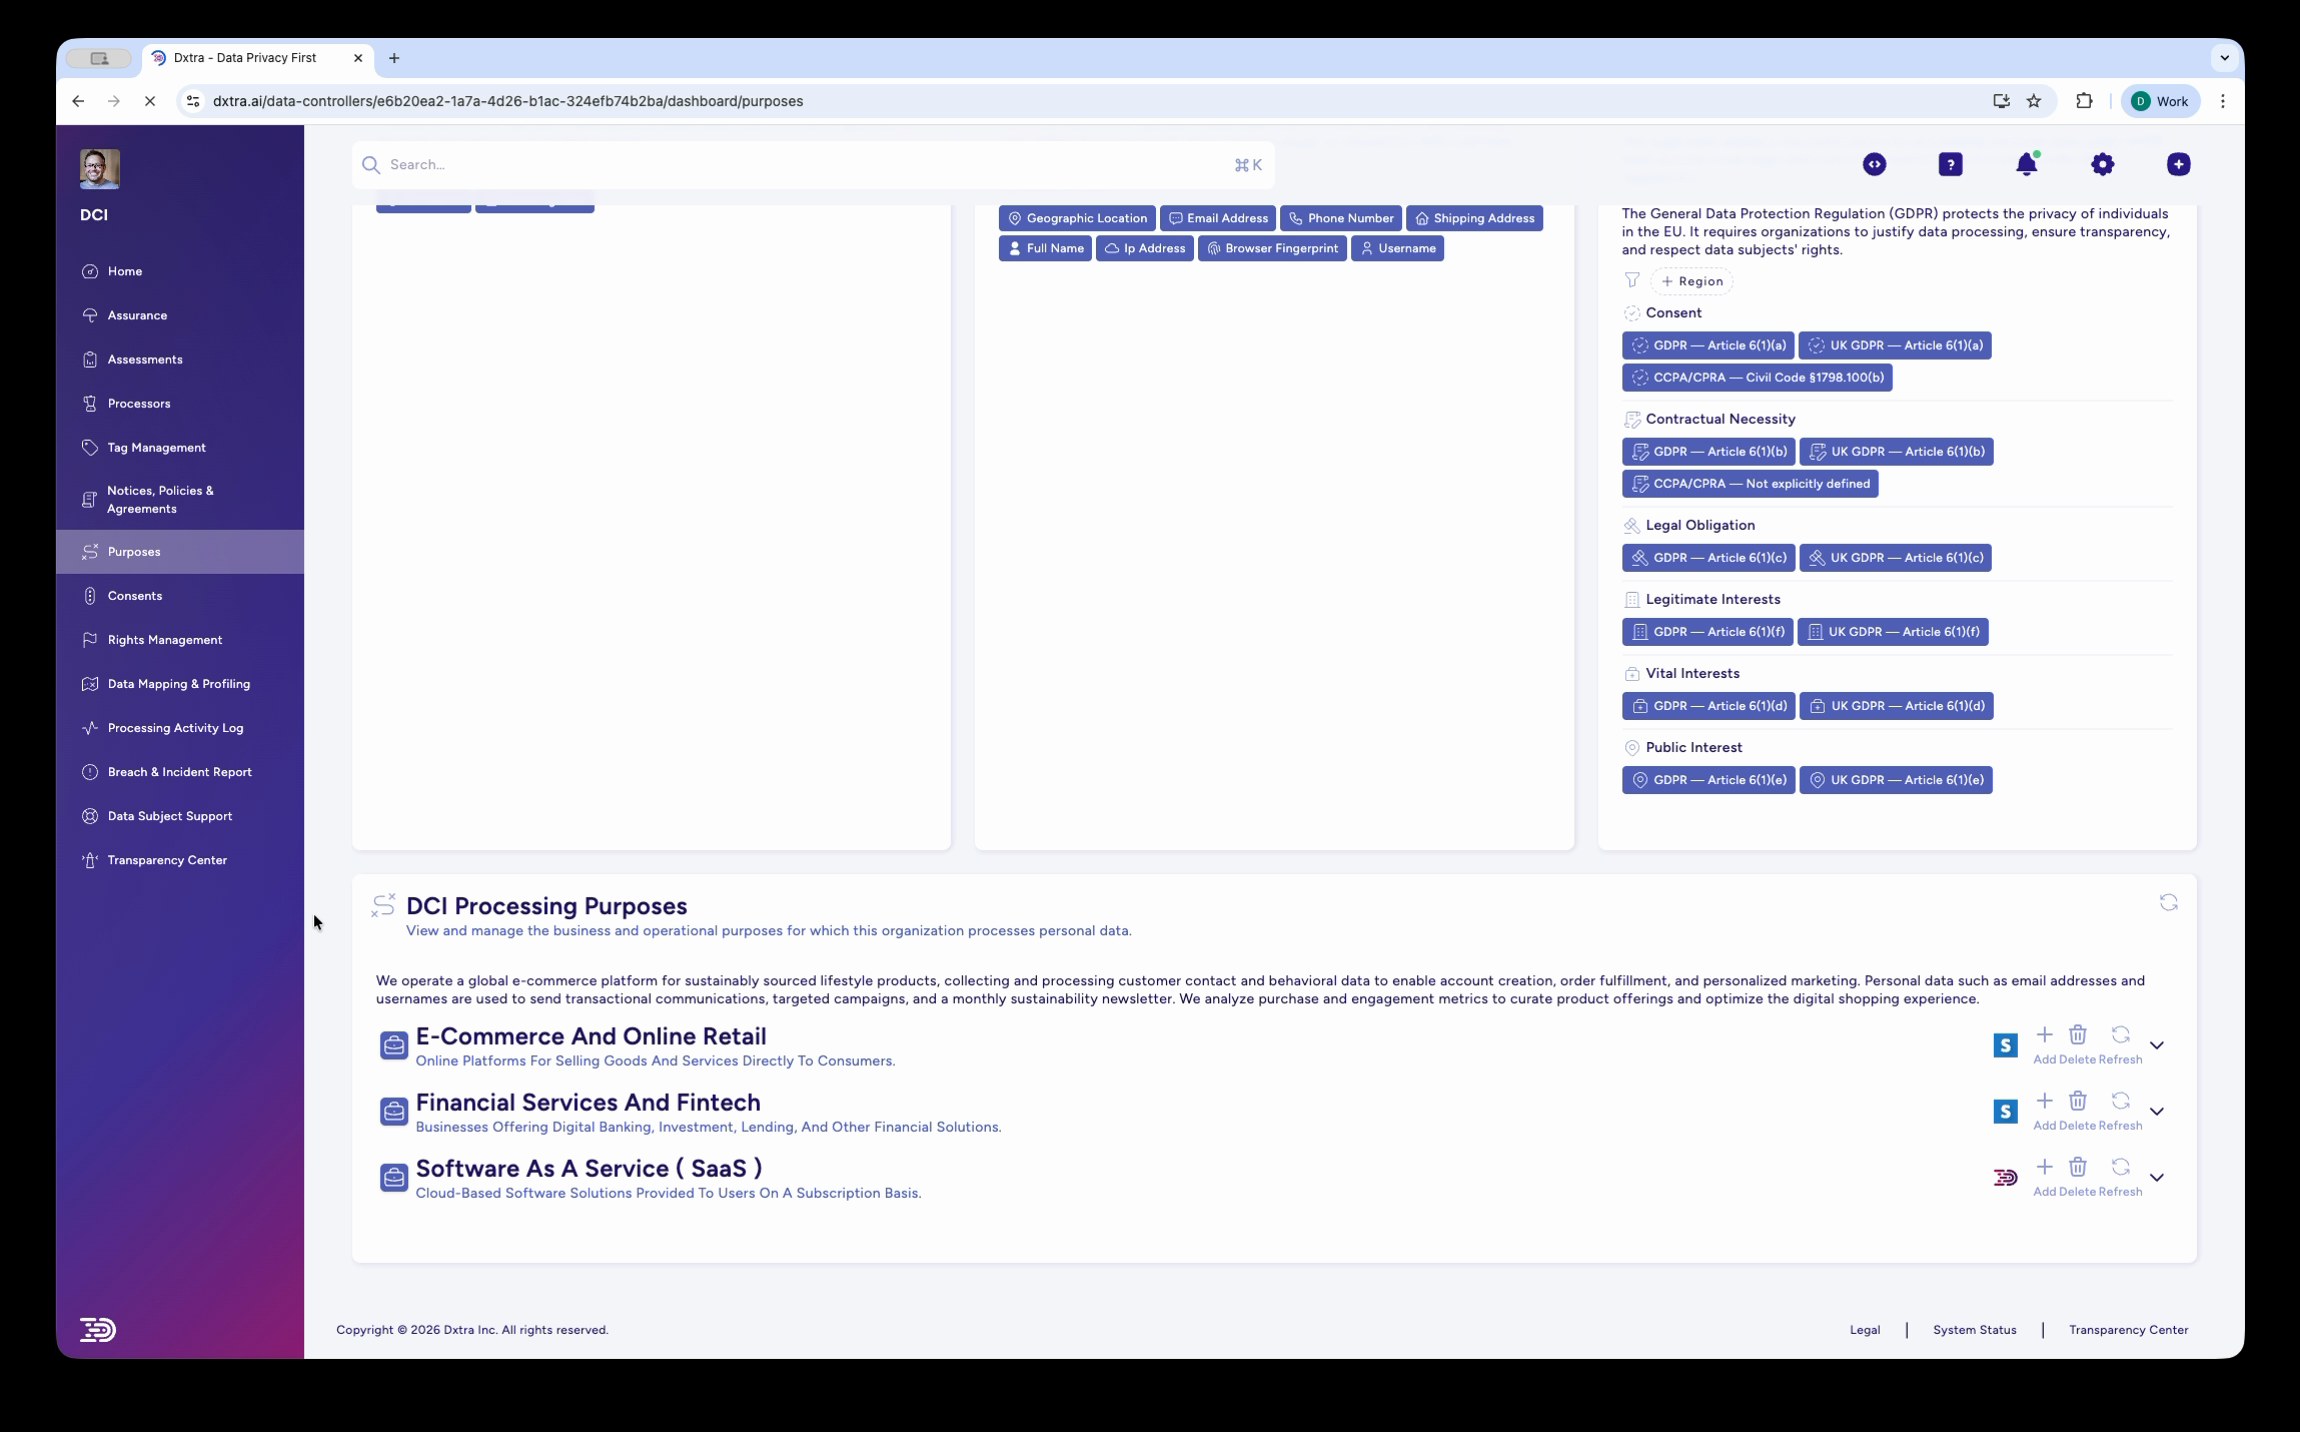Screen dimensions: 2300x1432
Task: Click the plus icon in the top toolbar
Action: (x=2178, y=164)
